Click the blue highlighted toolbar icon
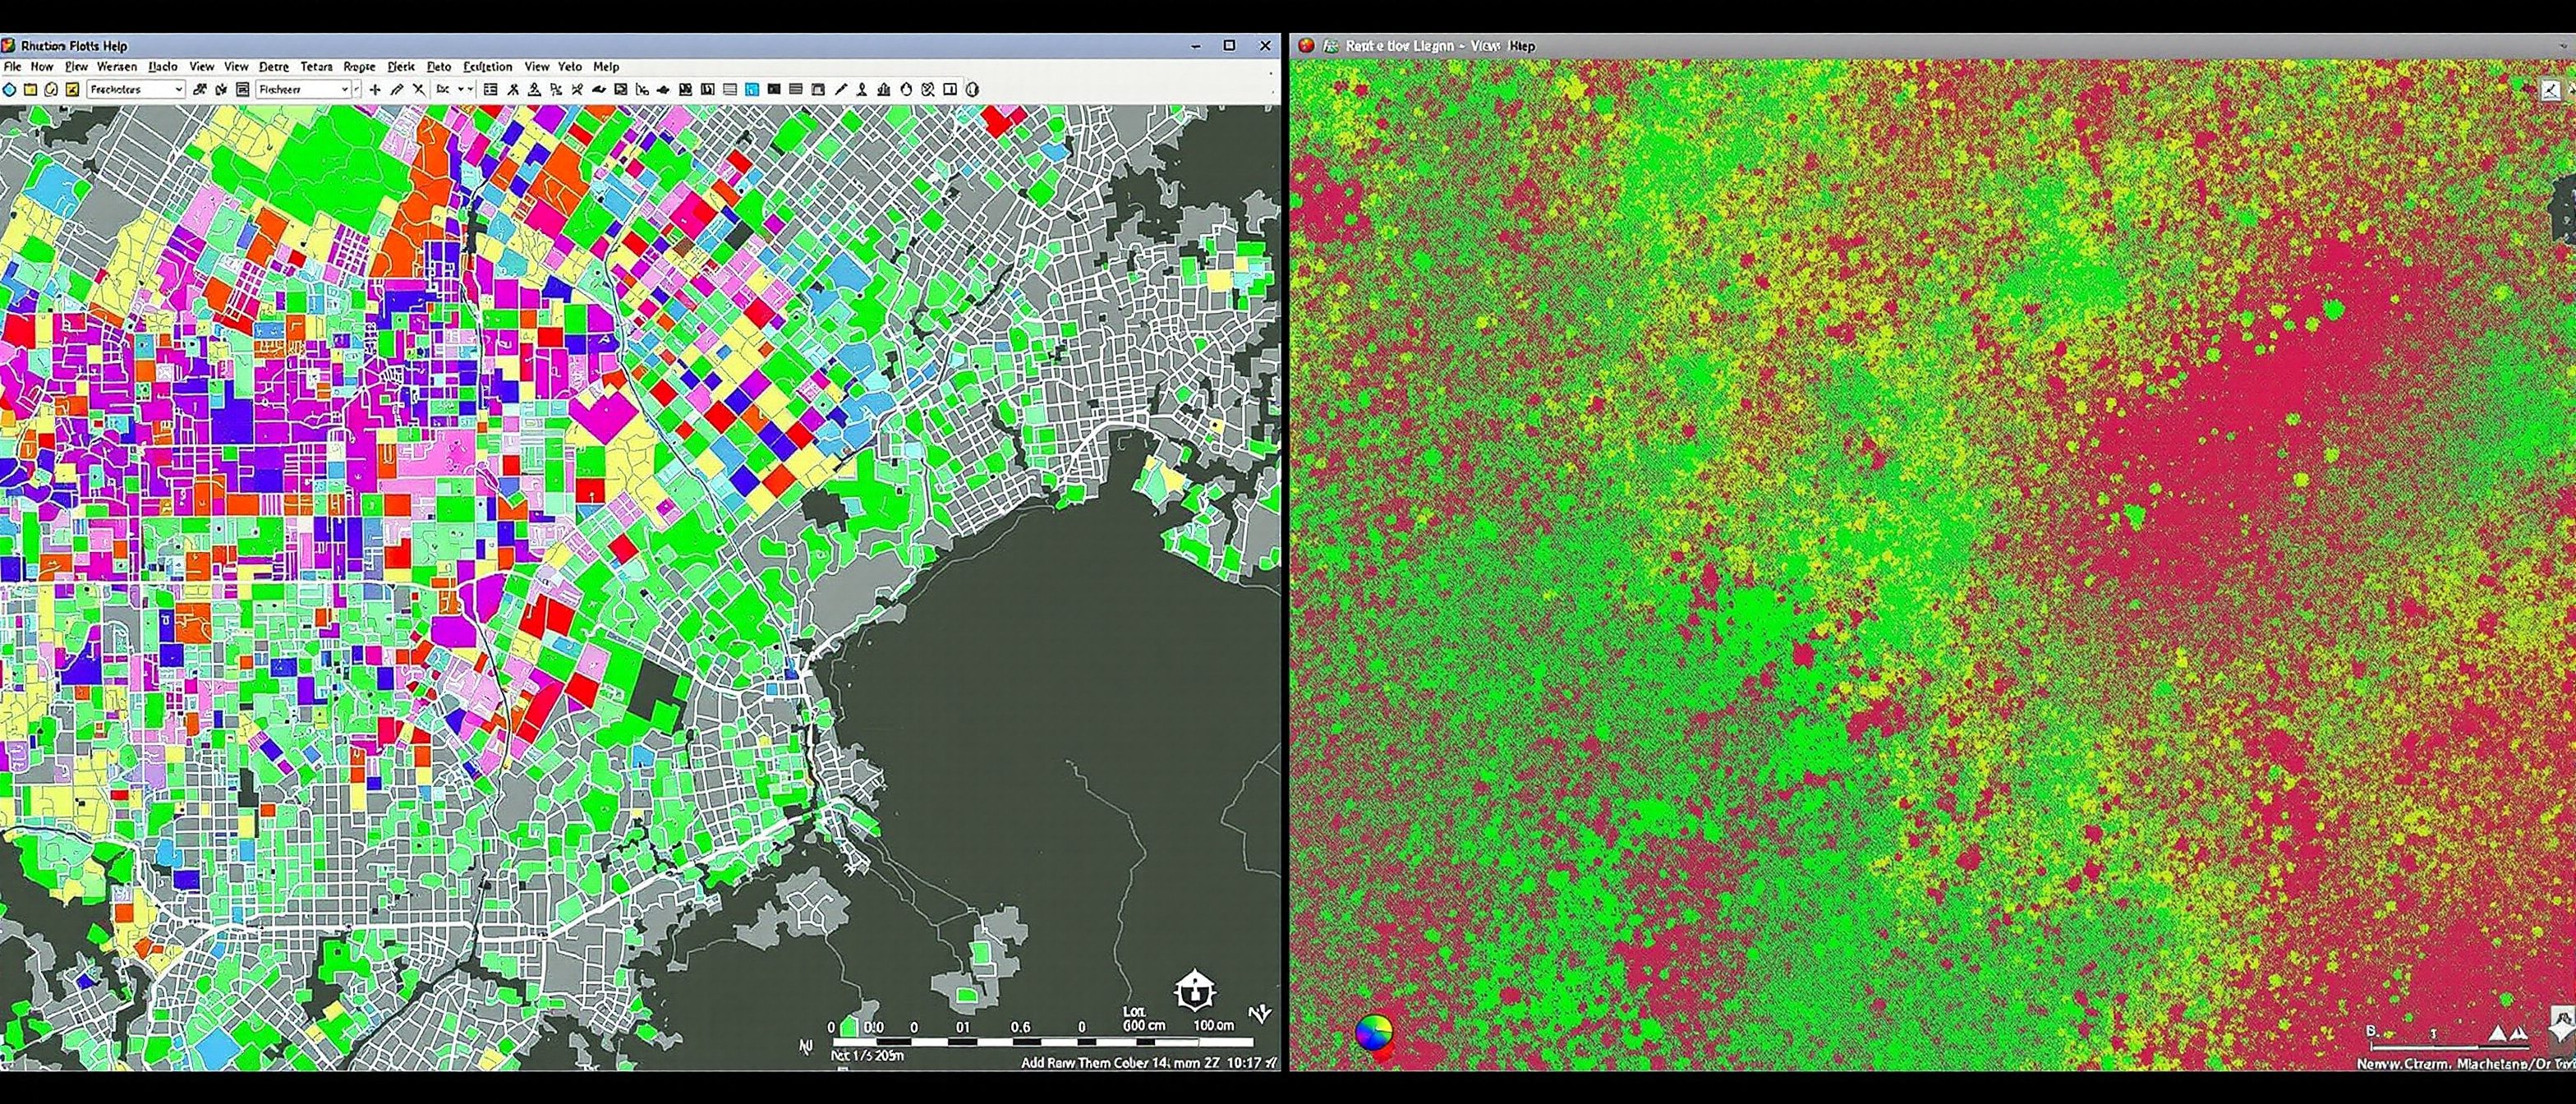2576x1104 pixels. click(752, 90)
